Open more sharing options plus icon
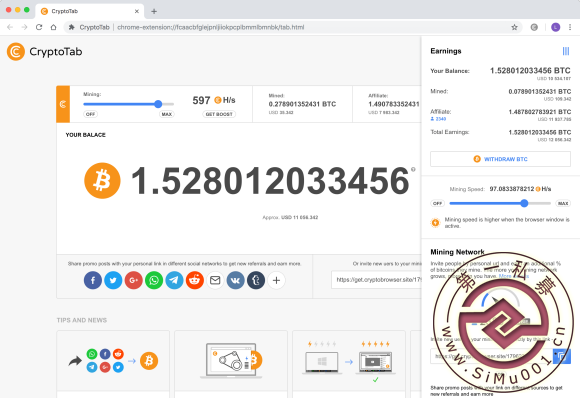 [276, 280]
